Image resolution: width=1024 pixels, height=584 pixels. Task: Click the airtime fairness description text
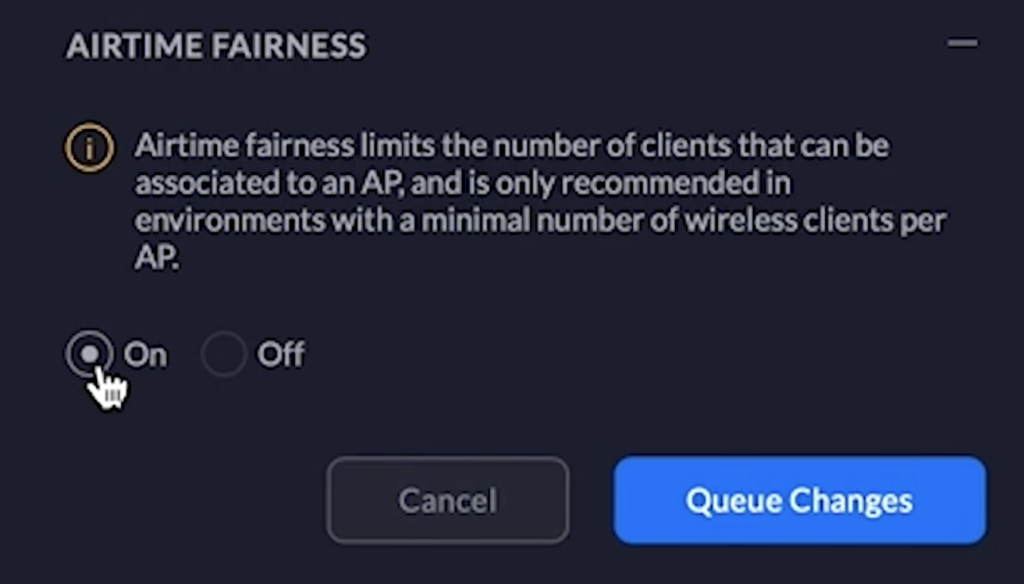point(541,201)
